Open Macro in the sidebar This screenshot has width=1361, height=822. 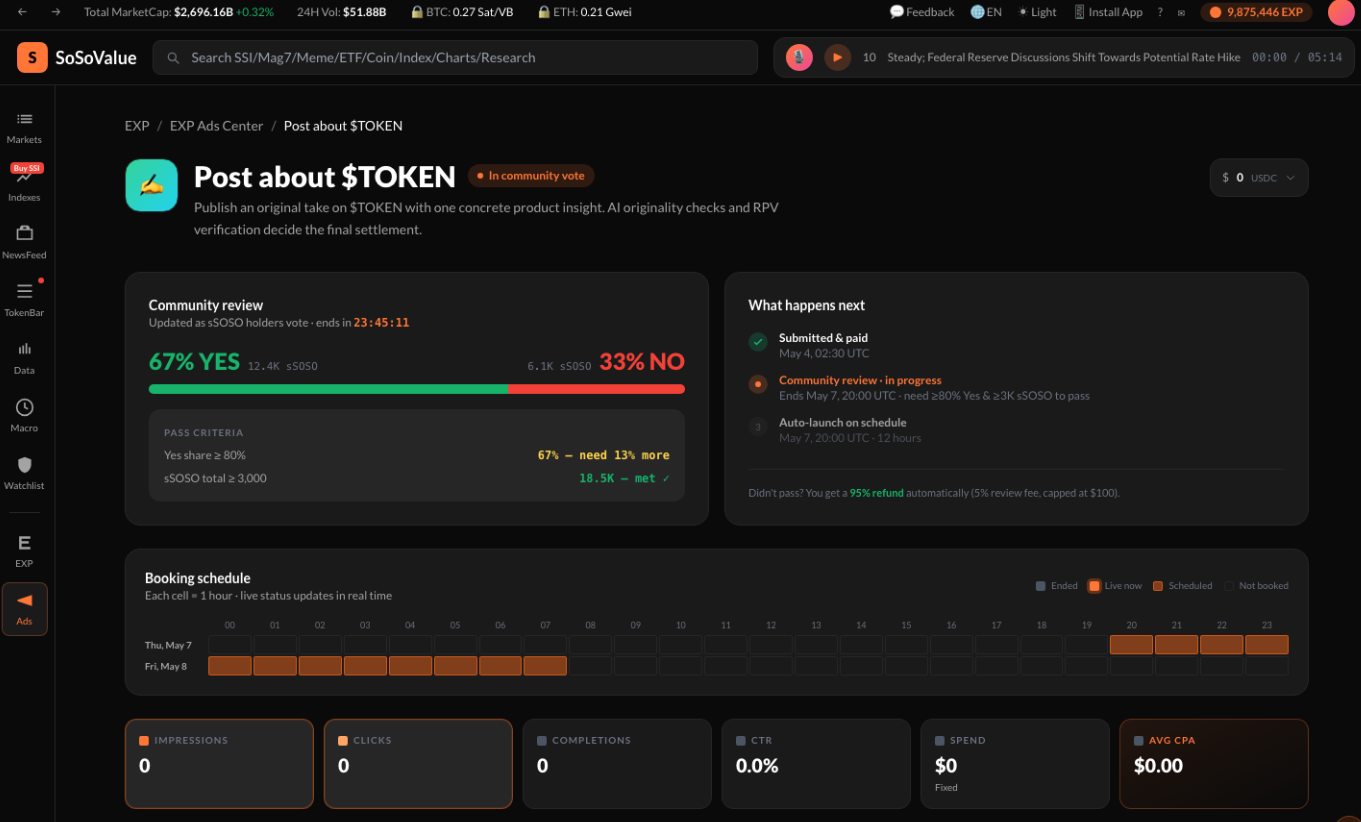click(24, 415)
